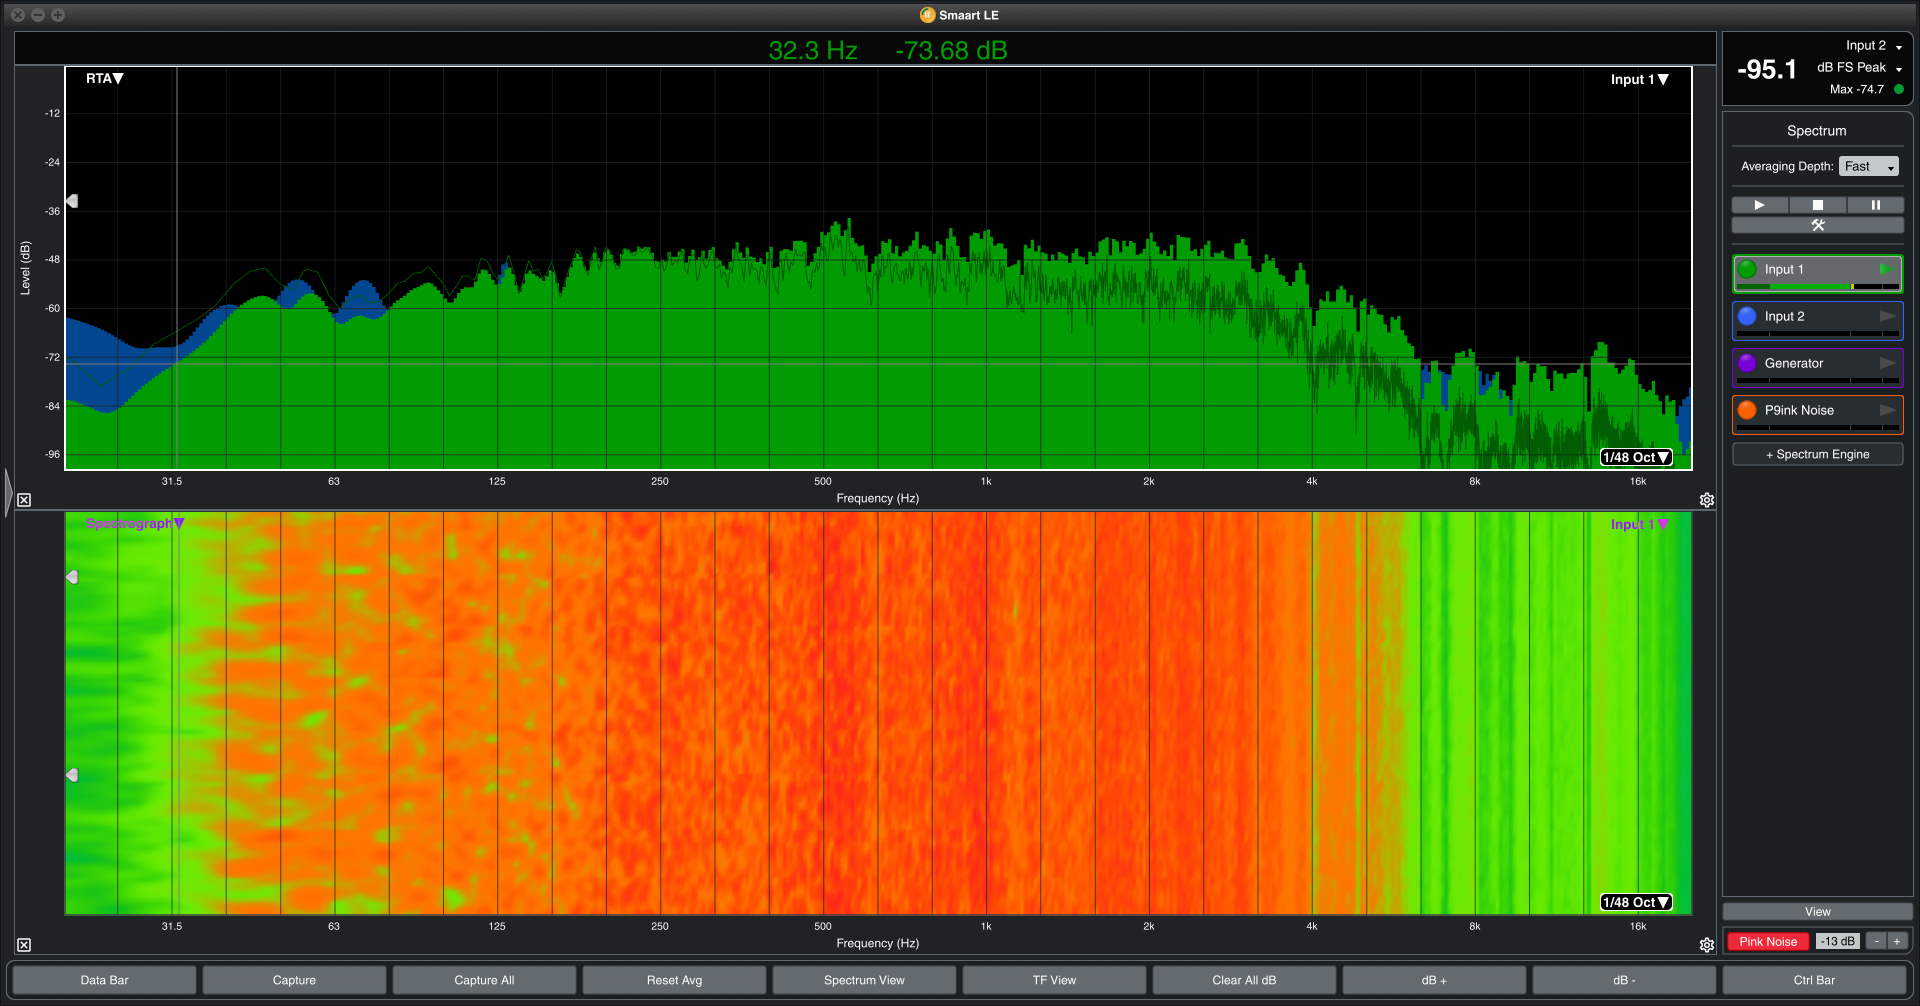This screenshot has height=1006, width=1920.
Task: Increase generator level with plus button
Action: pos(1896,941)
